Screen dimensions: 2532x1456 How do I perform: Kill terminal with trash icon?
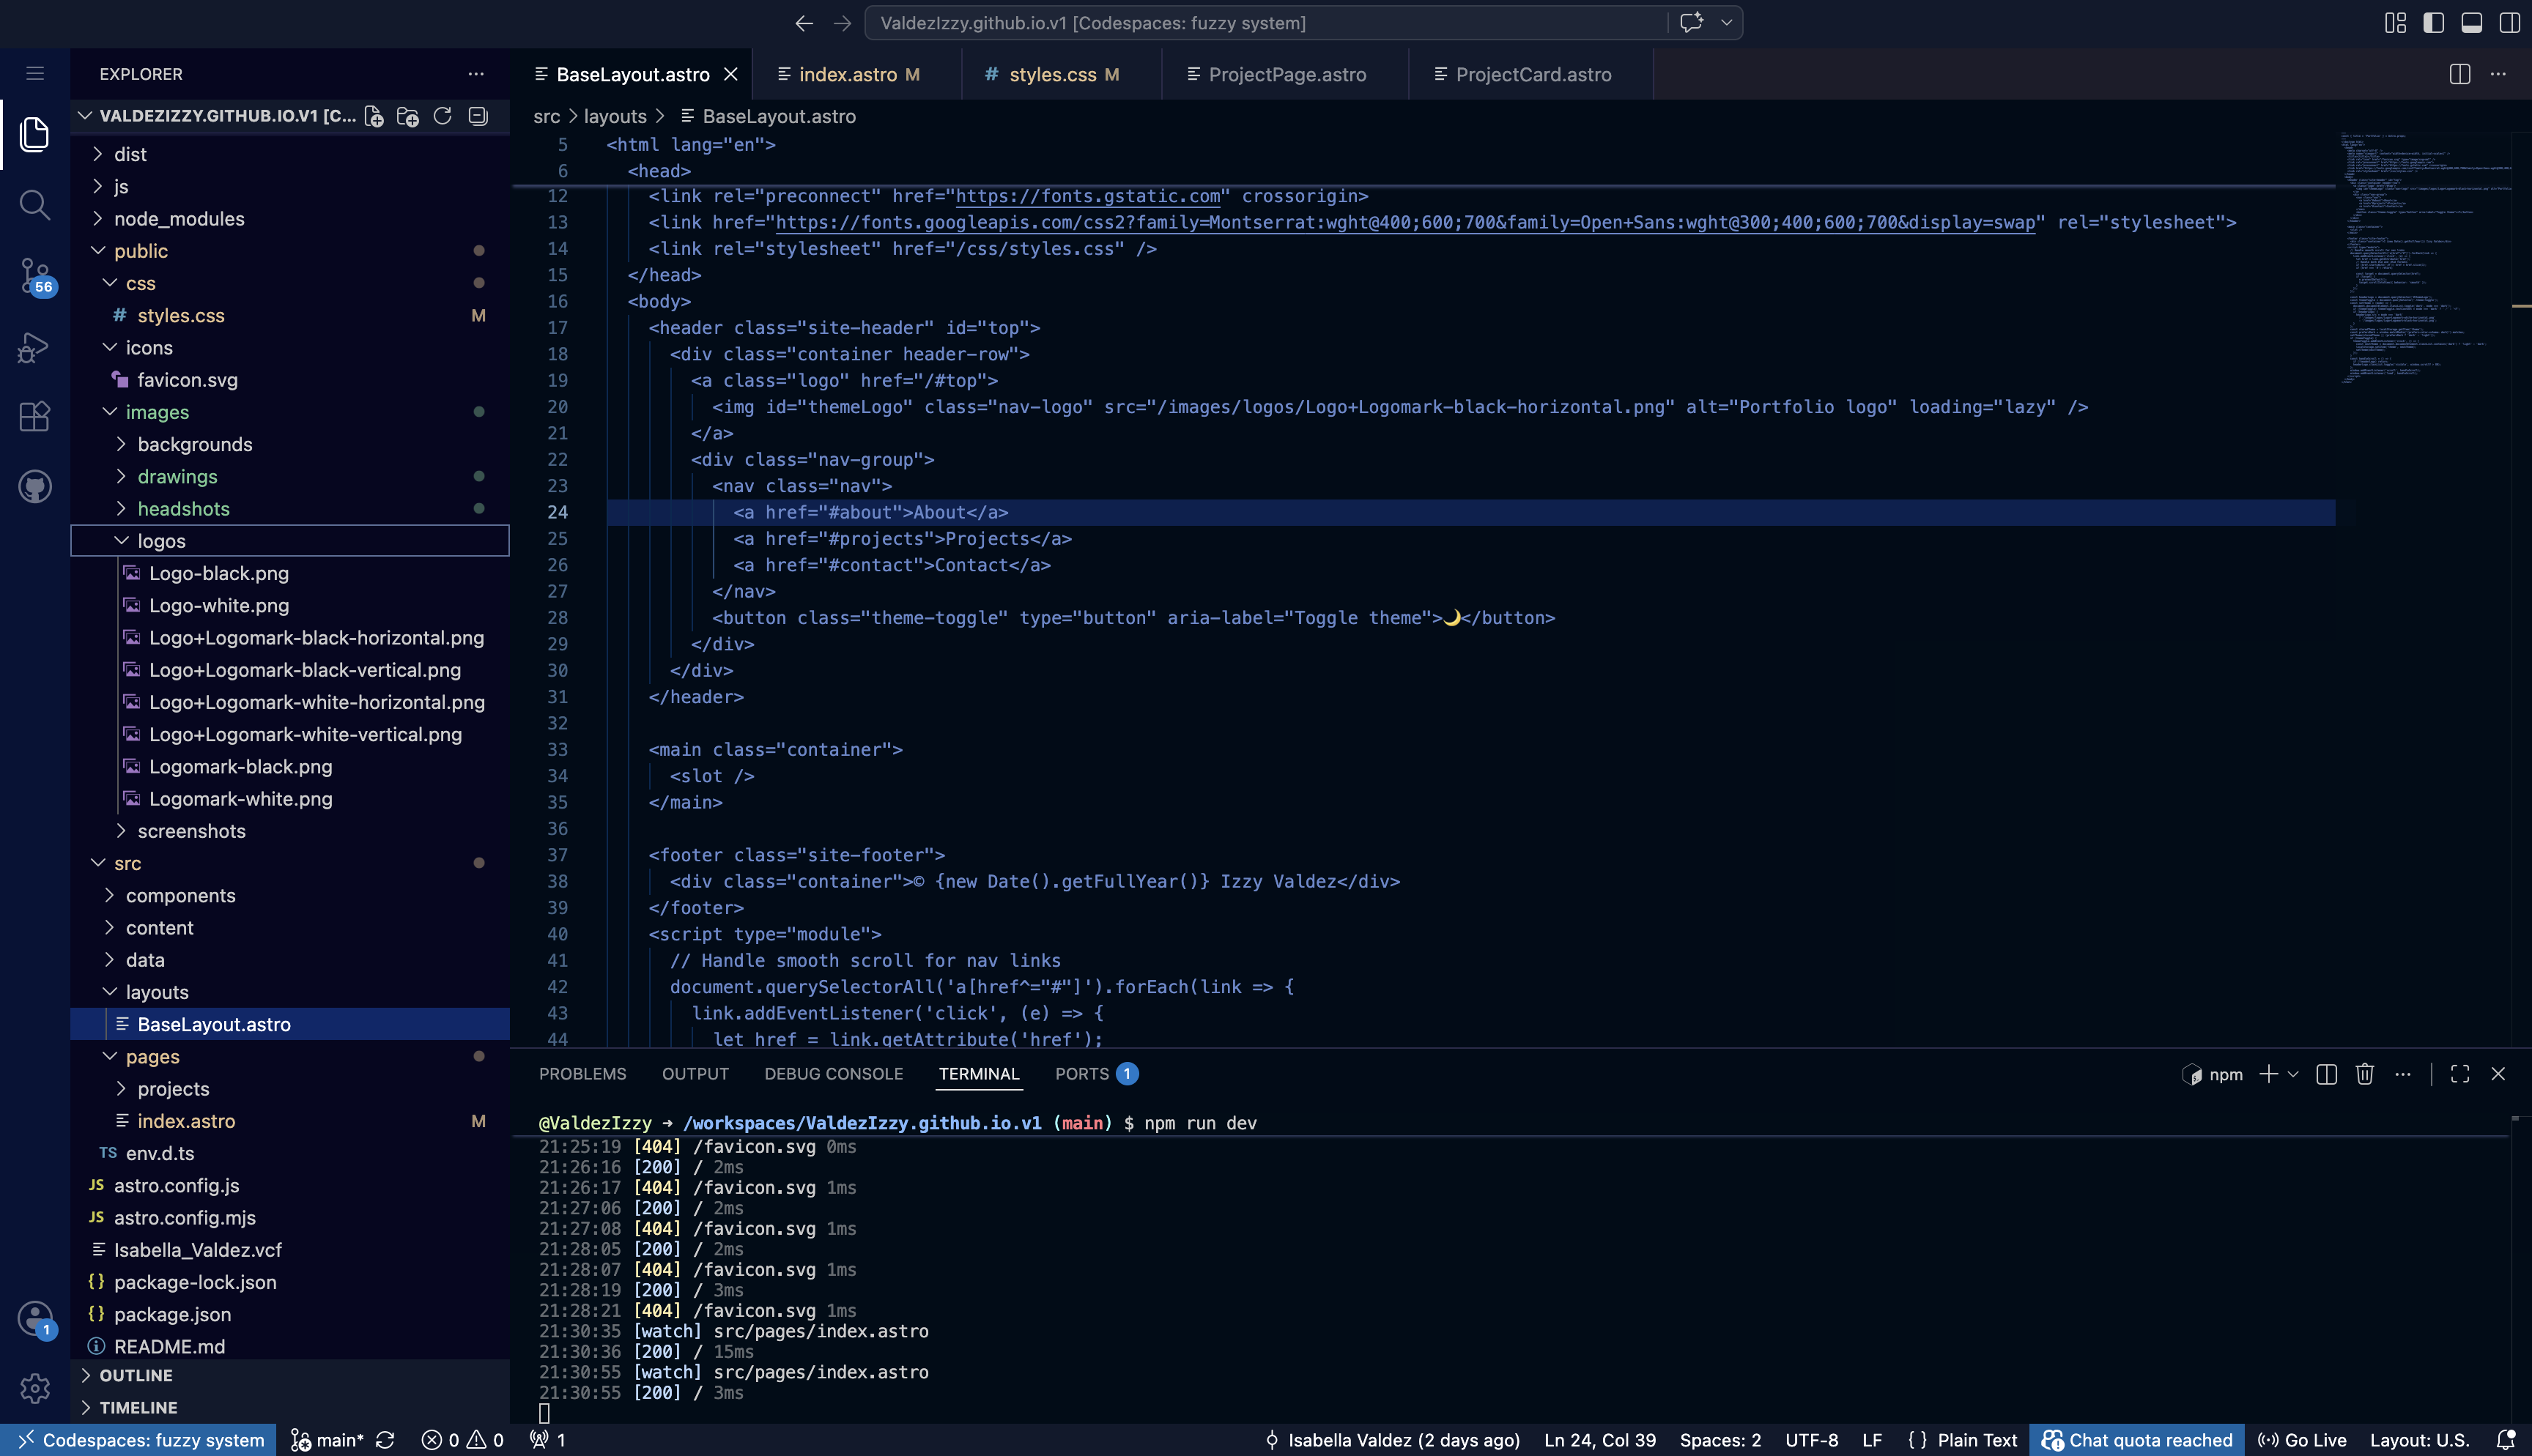point(2365,1074)
